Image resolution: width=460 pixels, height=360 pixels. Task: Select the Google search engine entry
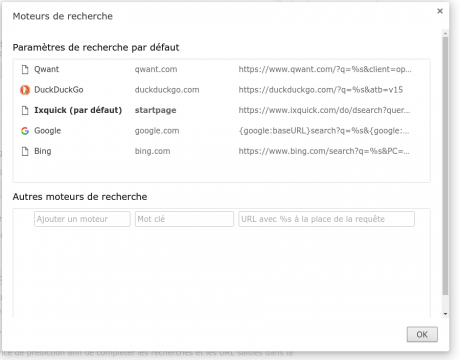[x=222, y=131]
